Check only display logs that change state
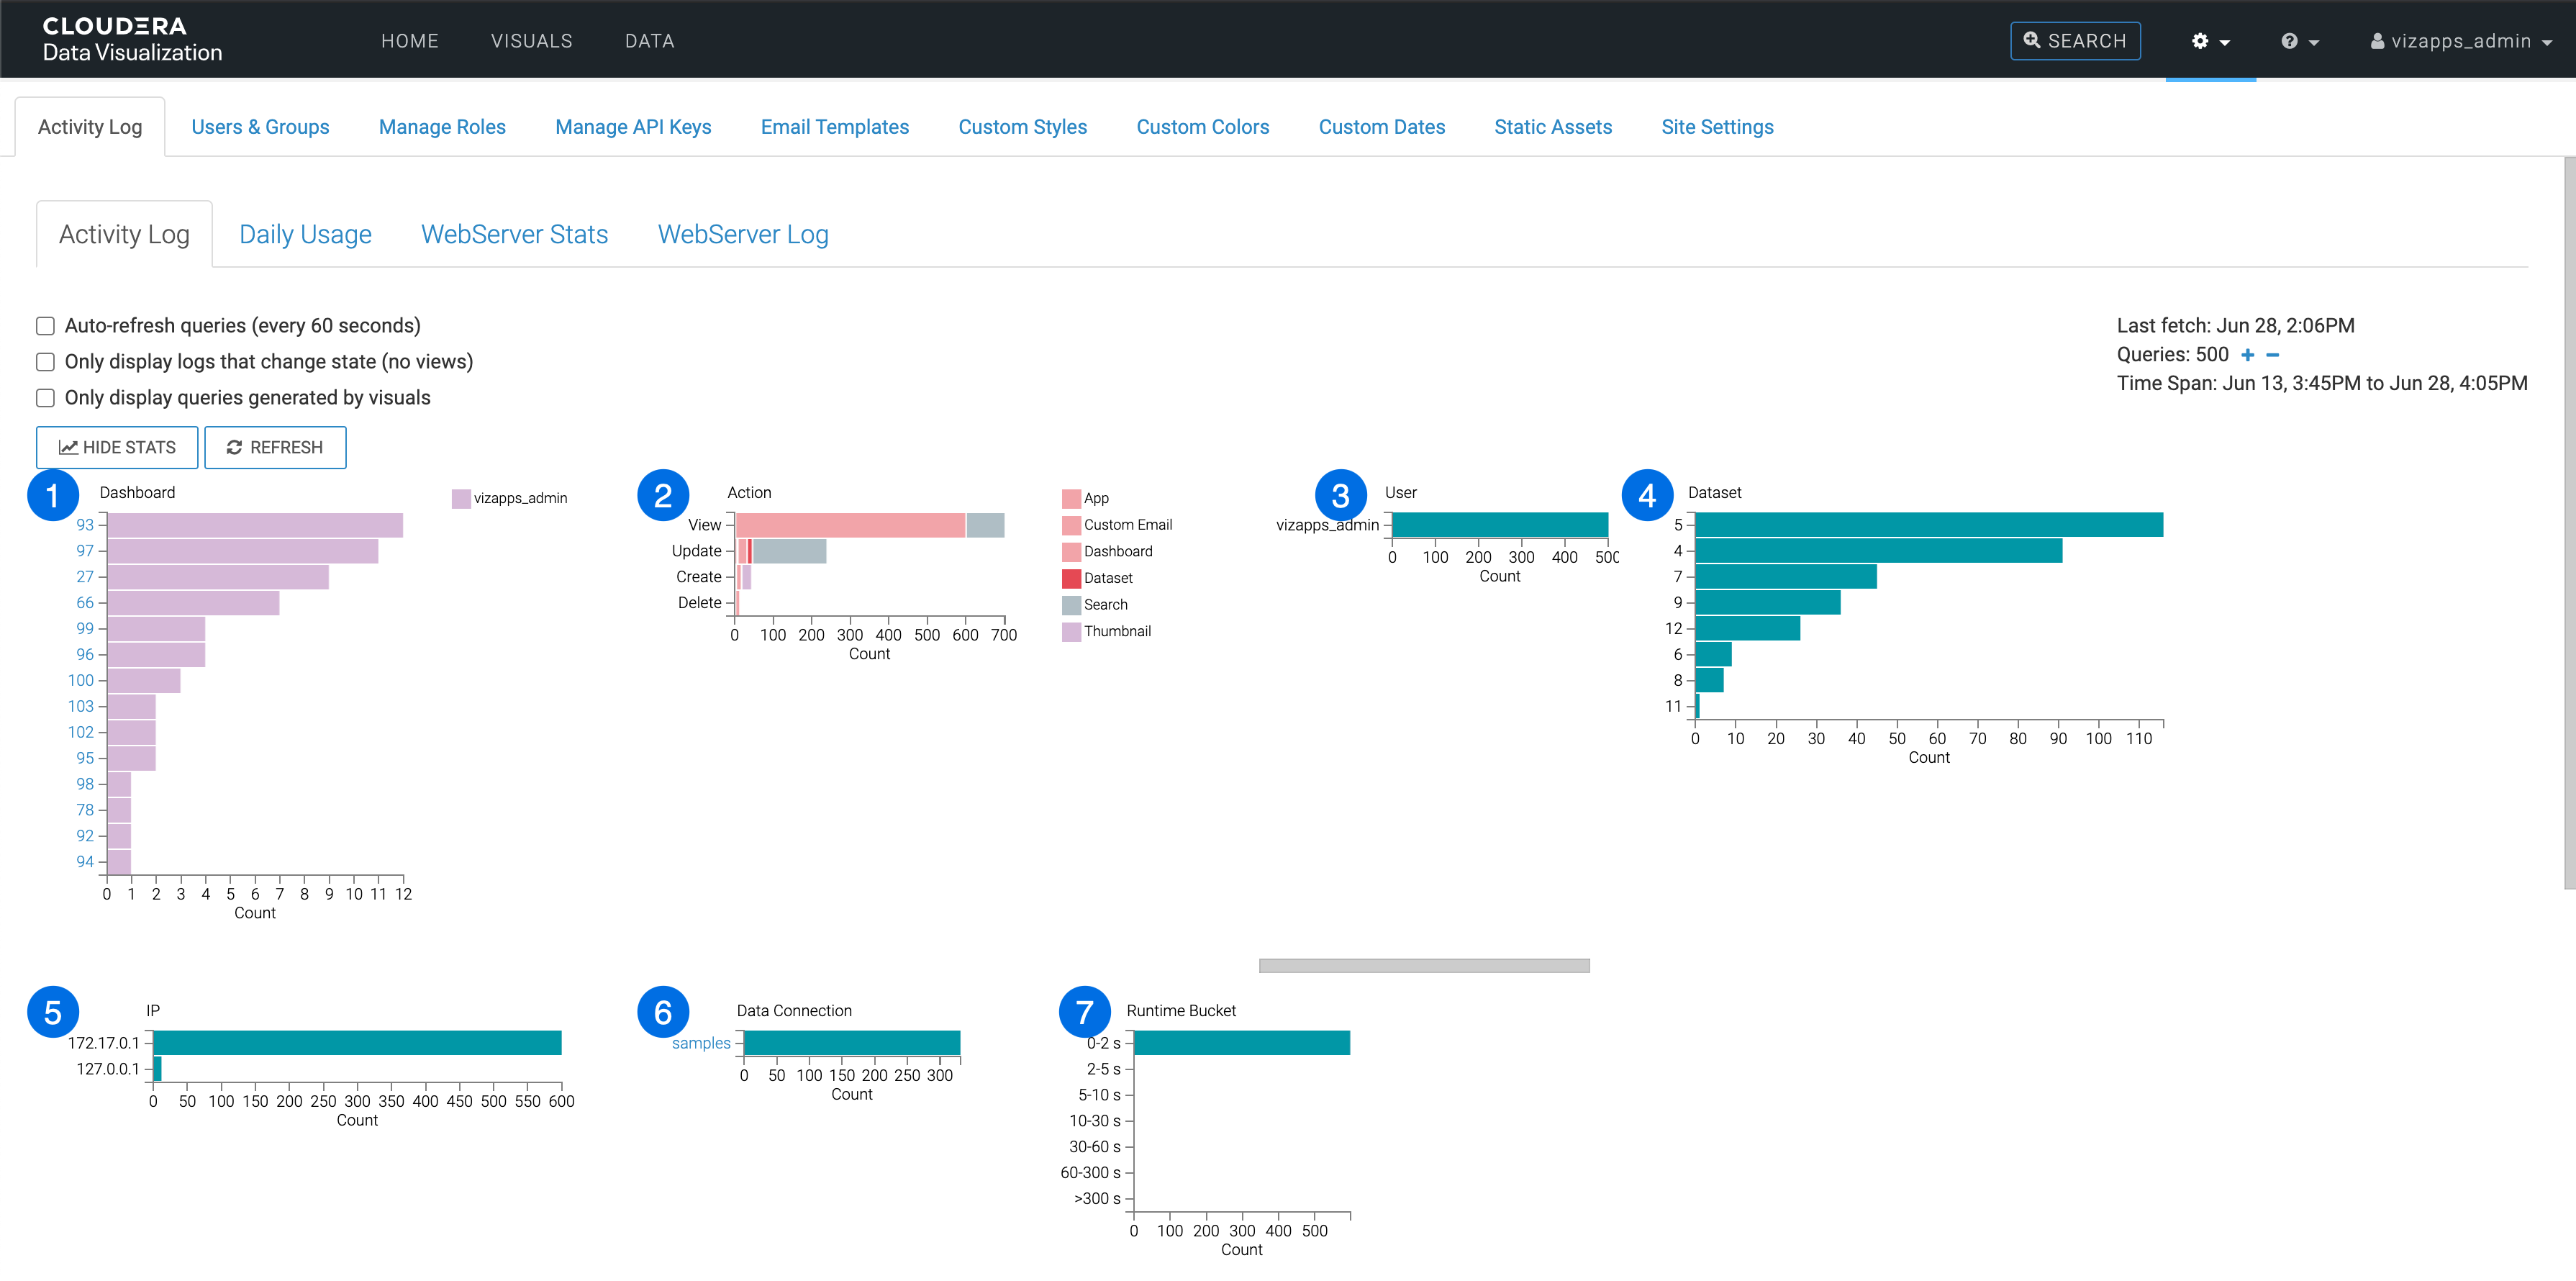 (x=45, y=362)
